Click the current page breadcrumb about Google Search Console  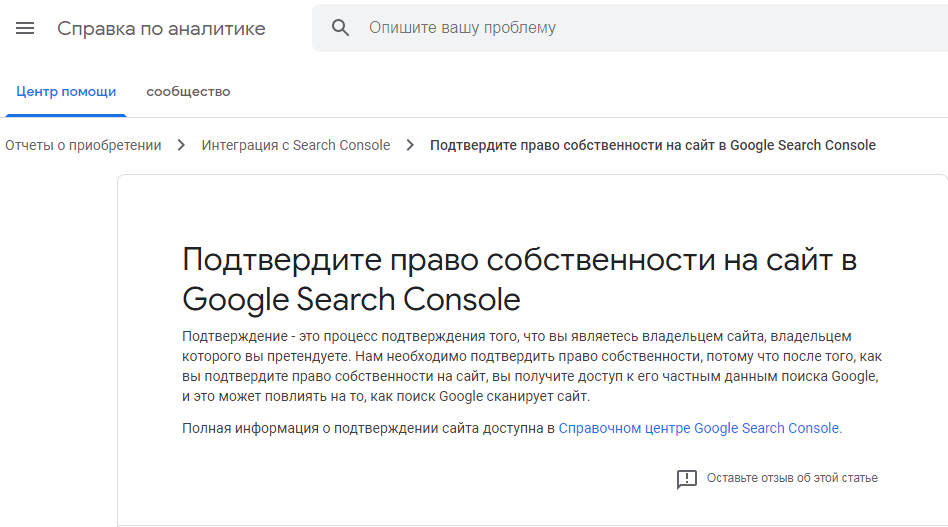tap(652, 146)
